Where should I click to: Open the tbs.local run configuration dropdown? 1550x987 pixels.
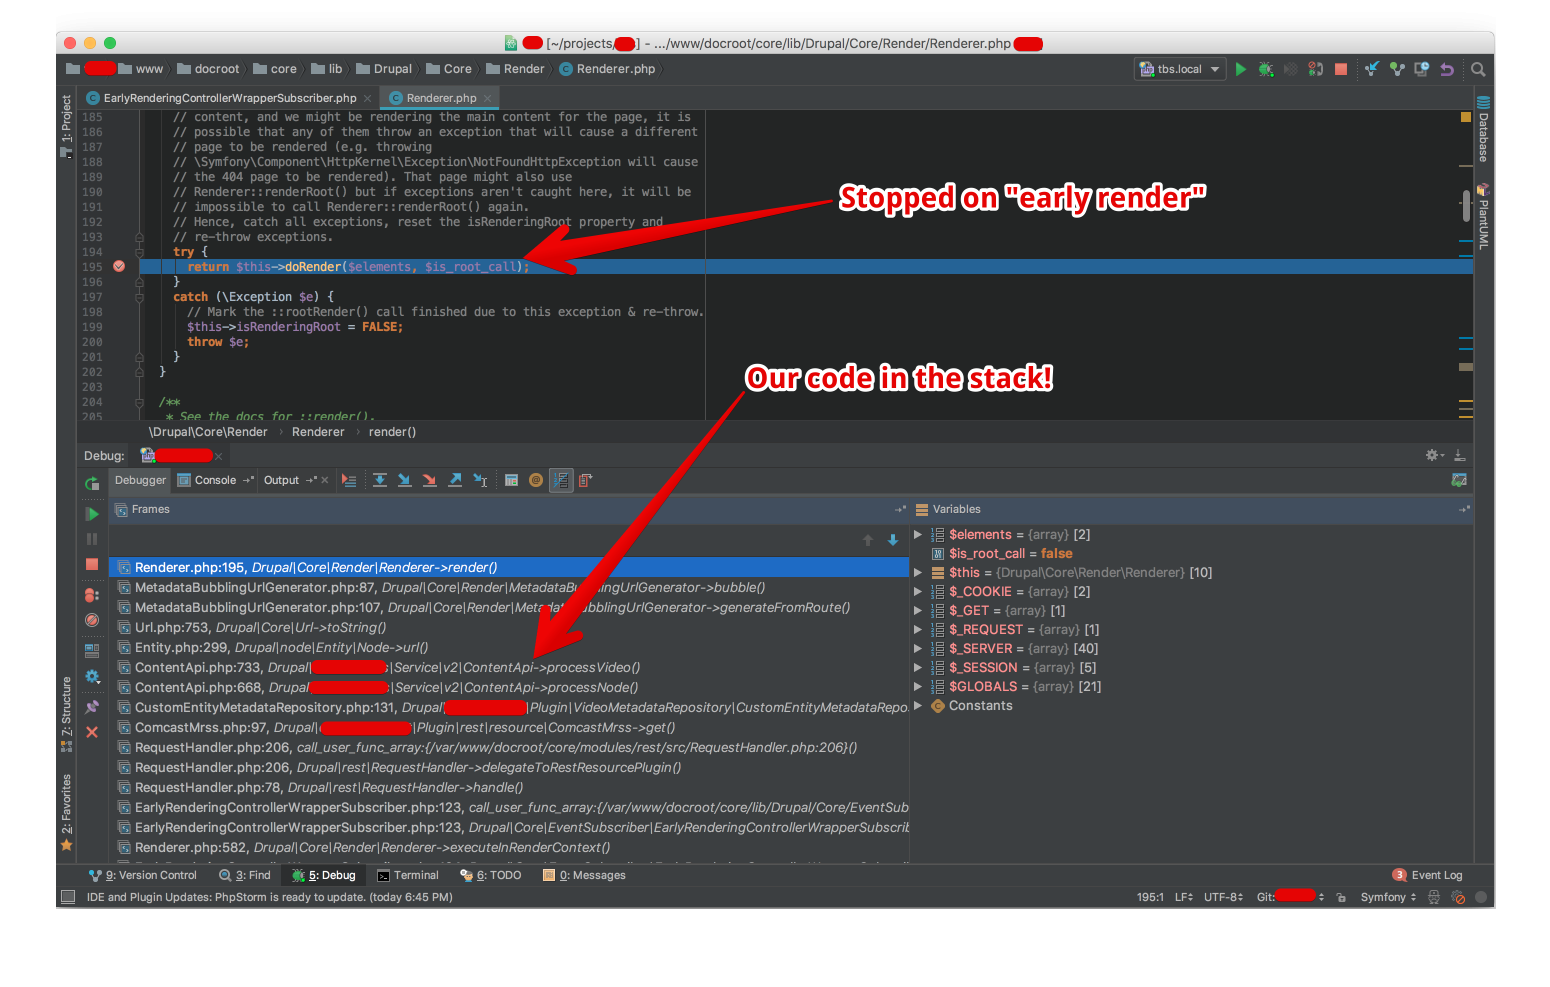(x=1180, y=68)
